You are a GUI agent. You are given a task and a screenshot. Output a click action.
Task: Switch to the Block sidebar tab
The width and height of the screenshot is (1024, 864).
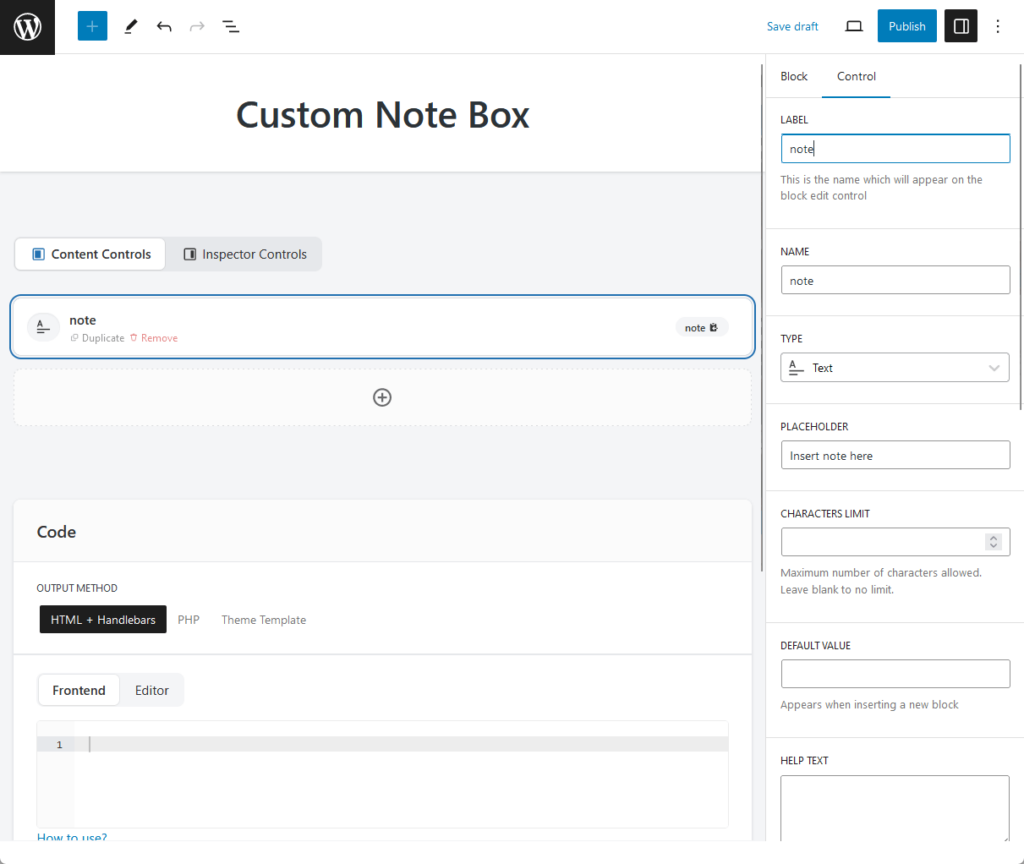(793, 76)
